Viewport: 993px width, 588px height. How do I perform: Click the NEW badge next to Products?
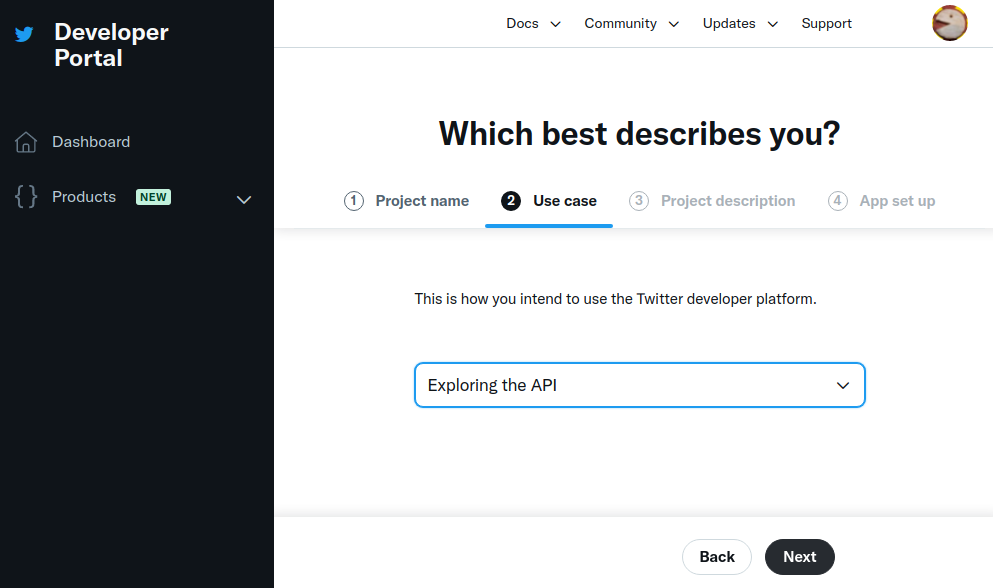pyautogui.click(x=152, y=196)
